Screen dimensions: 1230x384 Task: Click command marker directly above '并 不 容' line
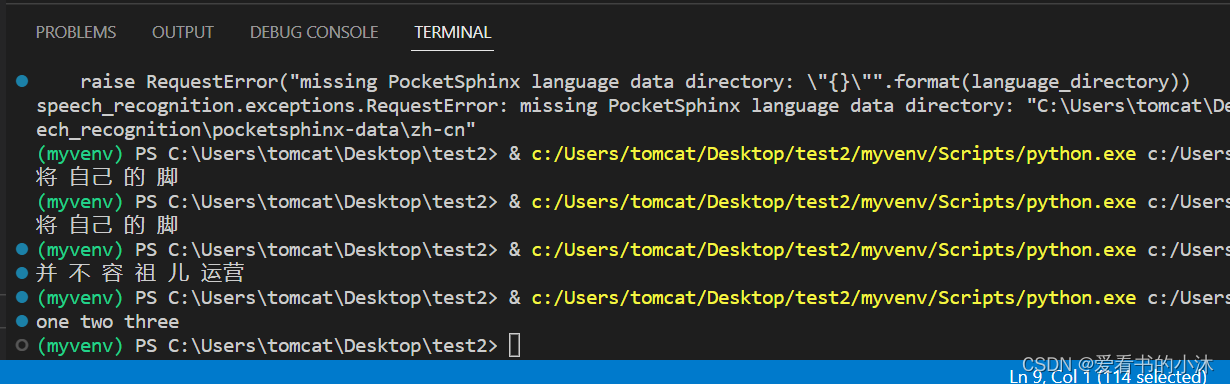[x=21, y=249]
